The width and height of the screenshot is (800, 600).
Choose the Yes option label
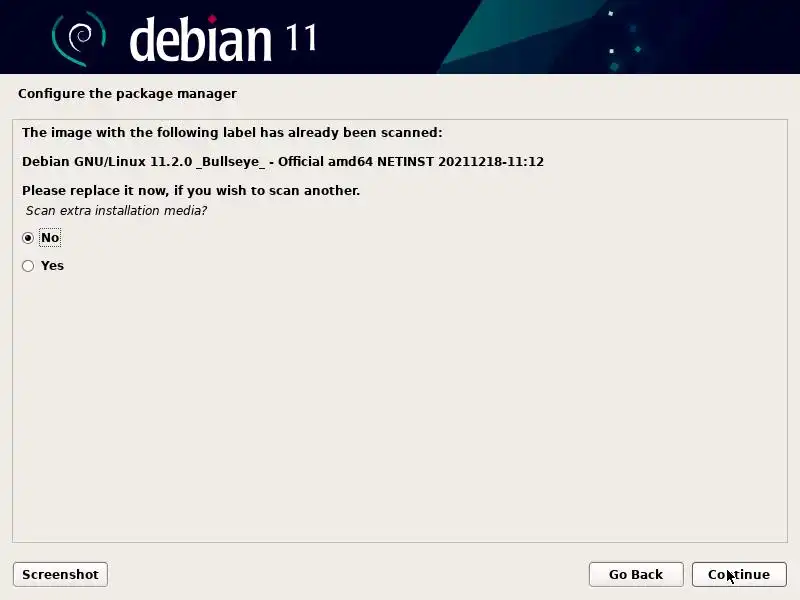[x=52, y=266]
